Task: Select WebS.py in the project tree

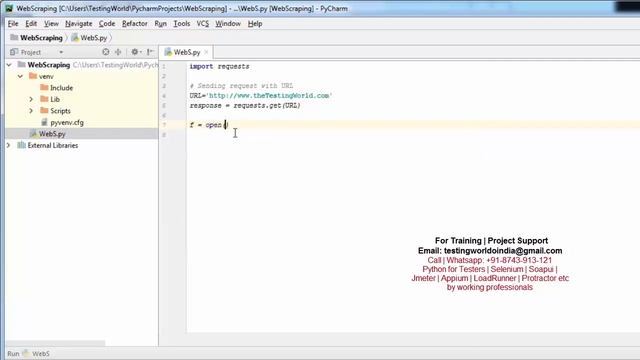Action: (82, 134)
